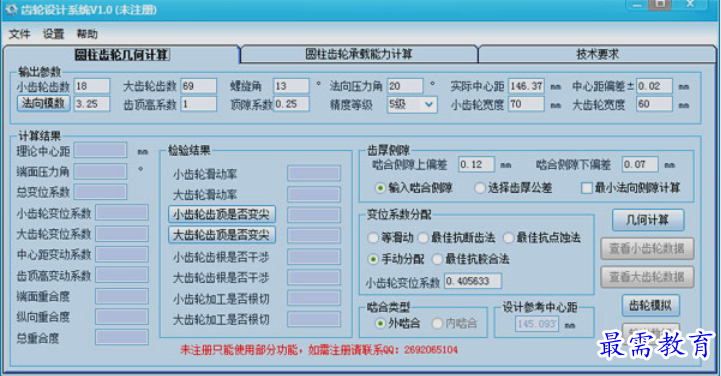
Task: Click 小齿轮宽度 input field
Action: [526, 104]
